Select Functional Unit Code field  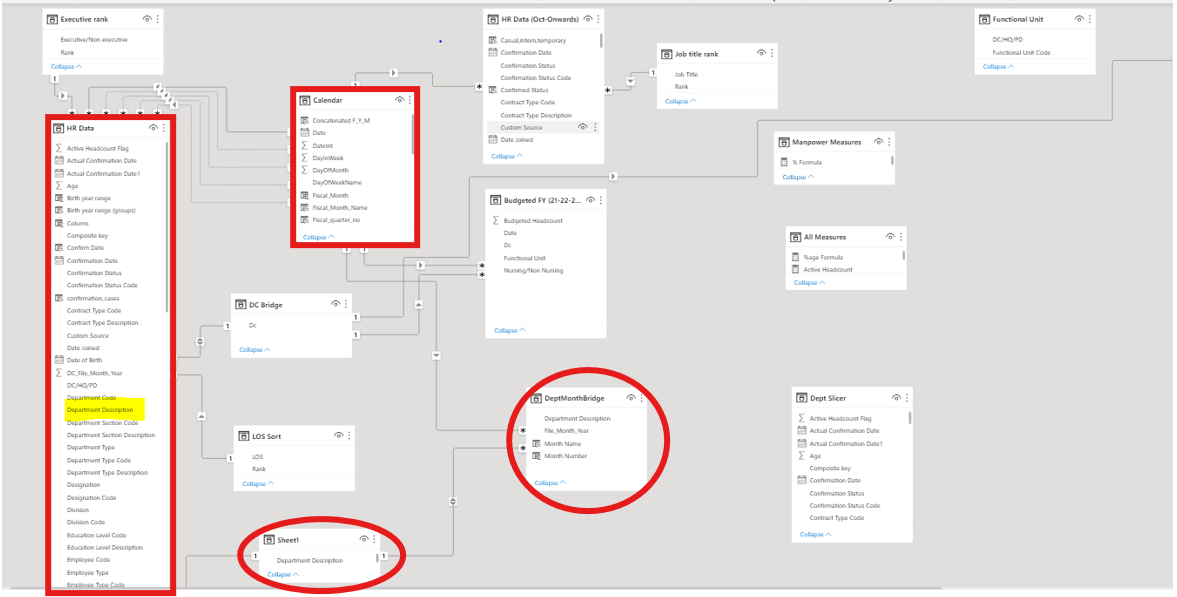point(1021,53)
